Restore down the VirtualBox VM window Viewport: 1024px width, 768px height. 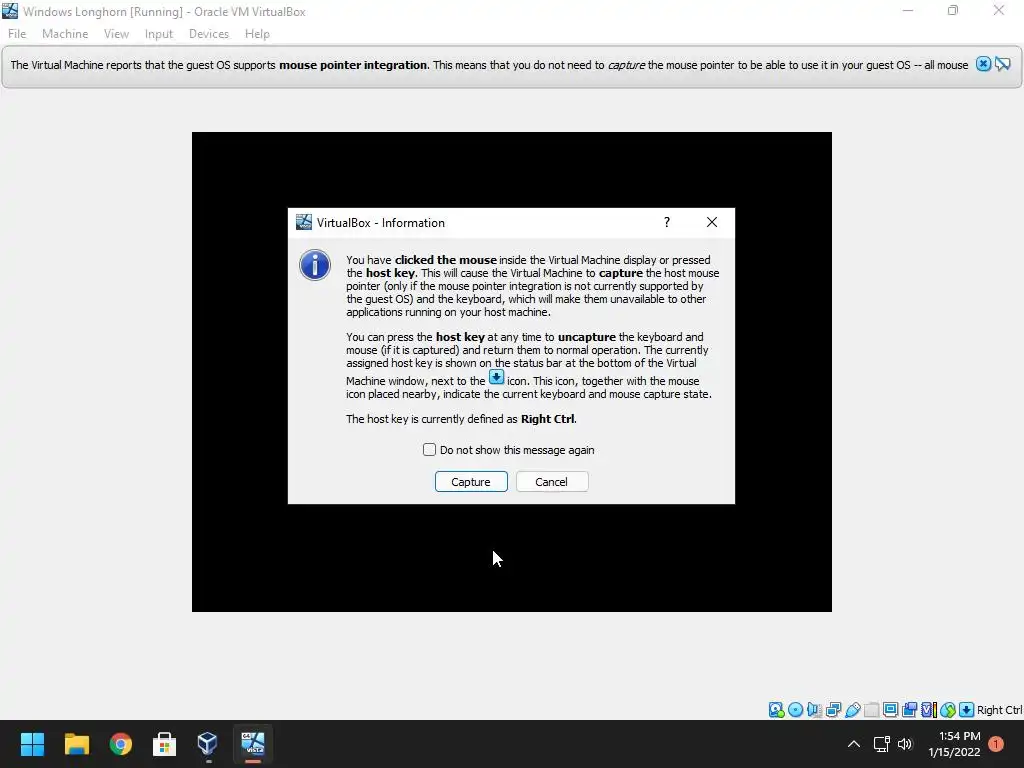(953, 11)
